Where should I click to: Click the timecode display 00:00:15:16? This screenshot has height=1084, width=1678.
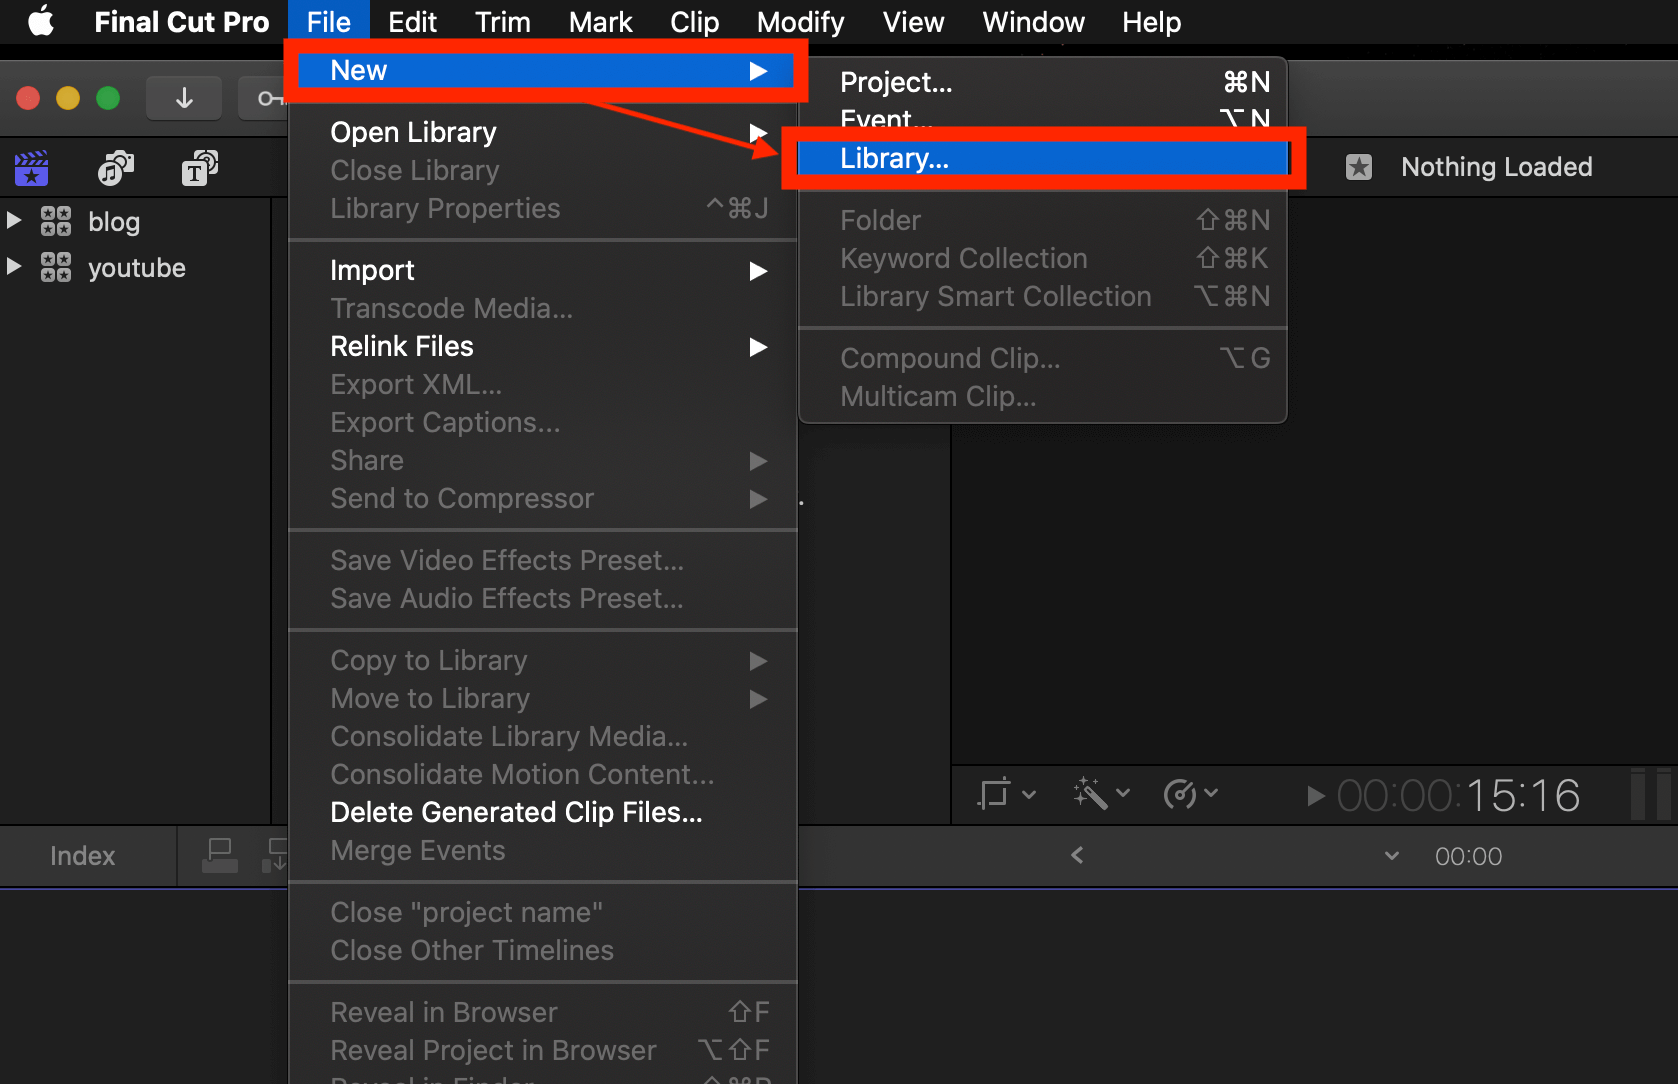(1458, 796)
